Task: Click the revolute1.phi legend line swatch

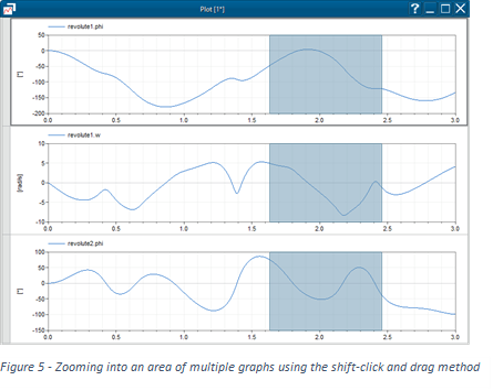Action: click(56, 27)
